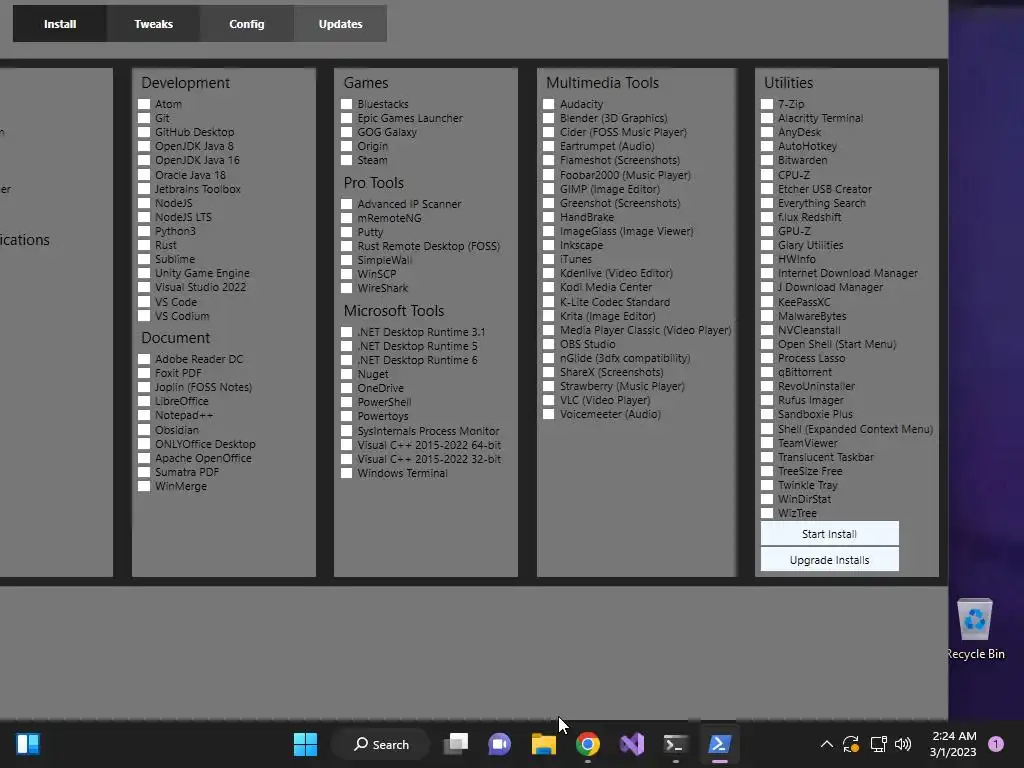This screenshot has height=768, width=1024.
Task: Open the network tray icon
Action: pyautogui.click(x=878, y=744)
